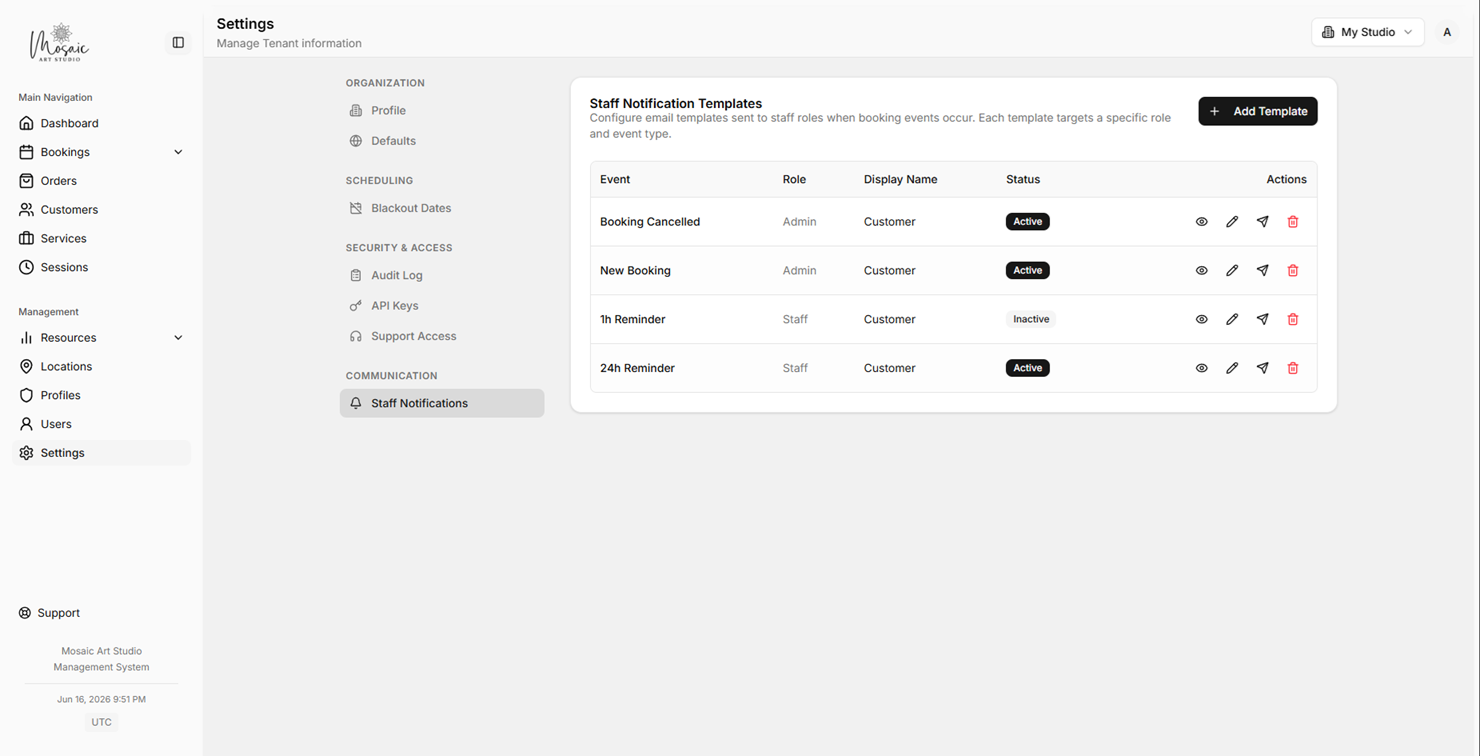Edit the Booking Cancelled template
The height and width of the screenshot is (756, 1480).
pos(1232,222)
